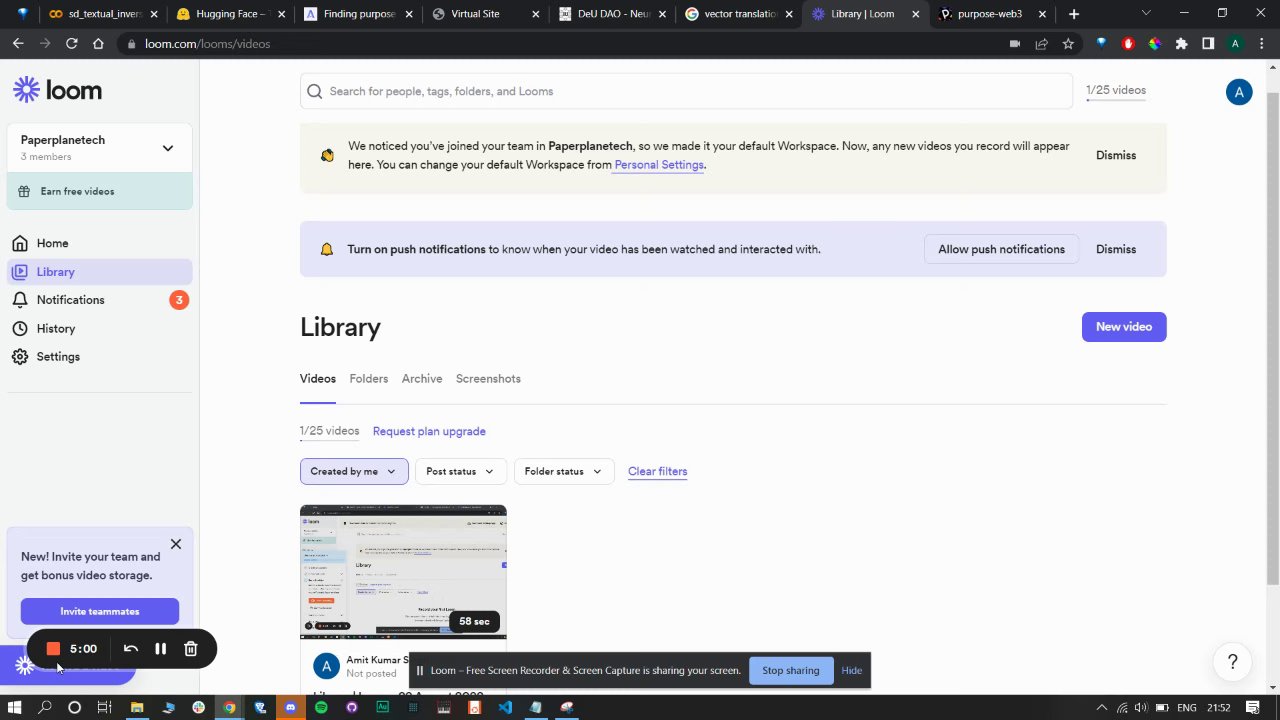Viewport: 1280px width, 720px height.
Task: Open the Extensions puzzle icon
Action: pyautogui.click(x=1181, y=44)
